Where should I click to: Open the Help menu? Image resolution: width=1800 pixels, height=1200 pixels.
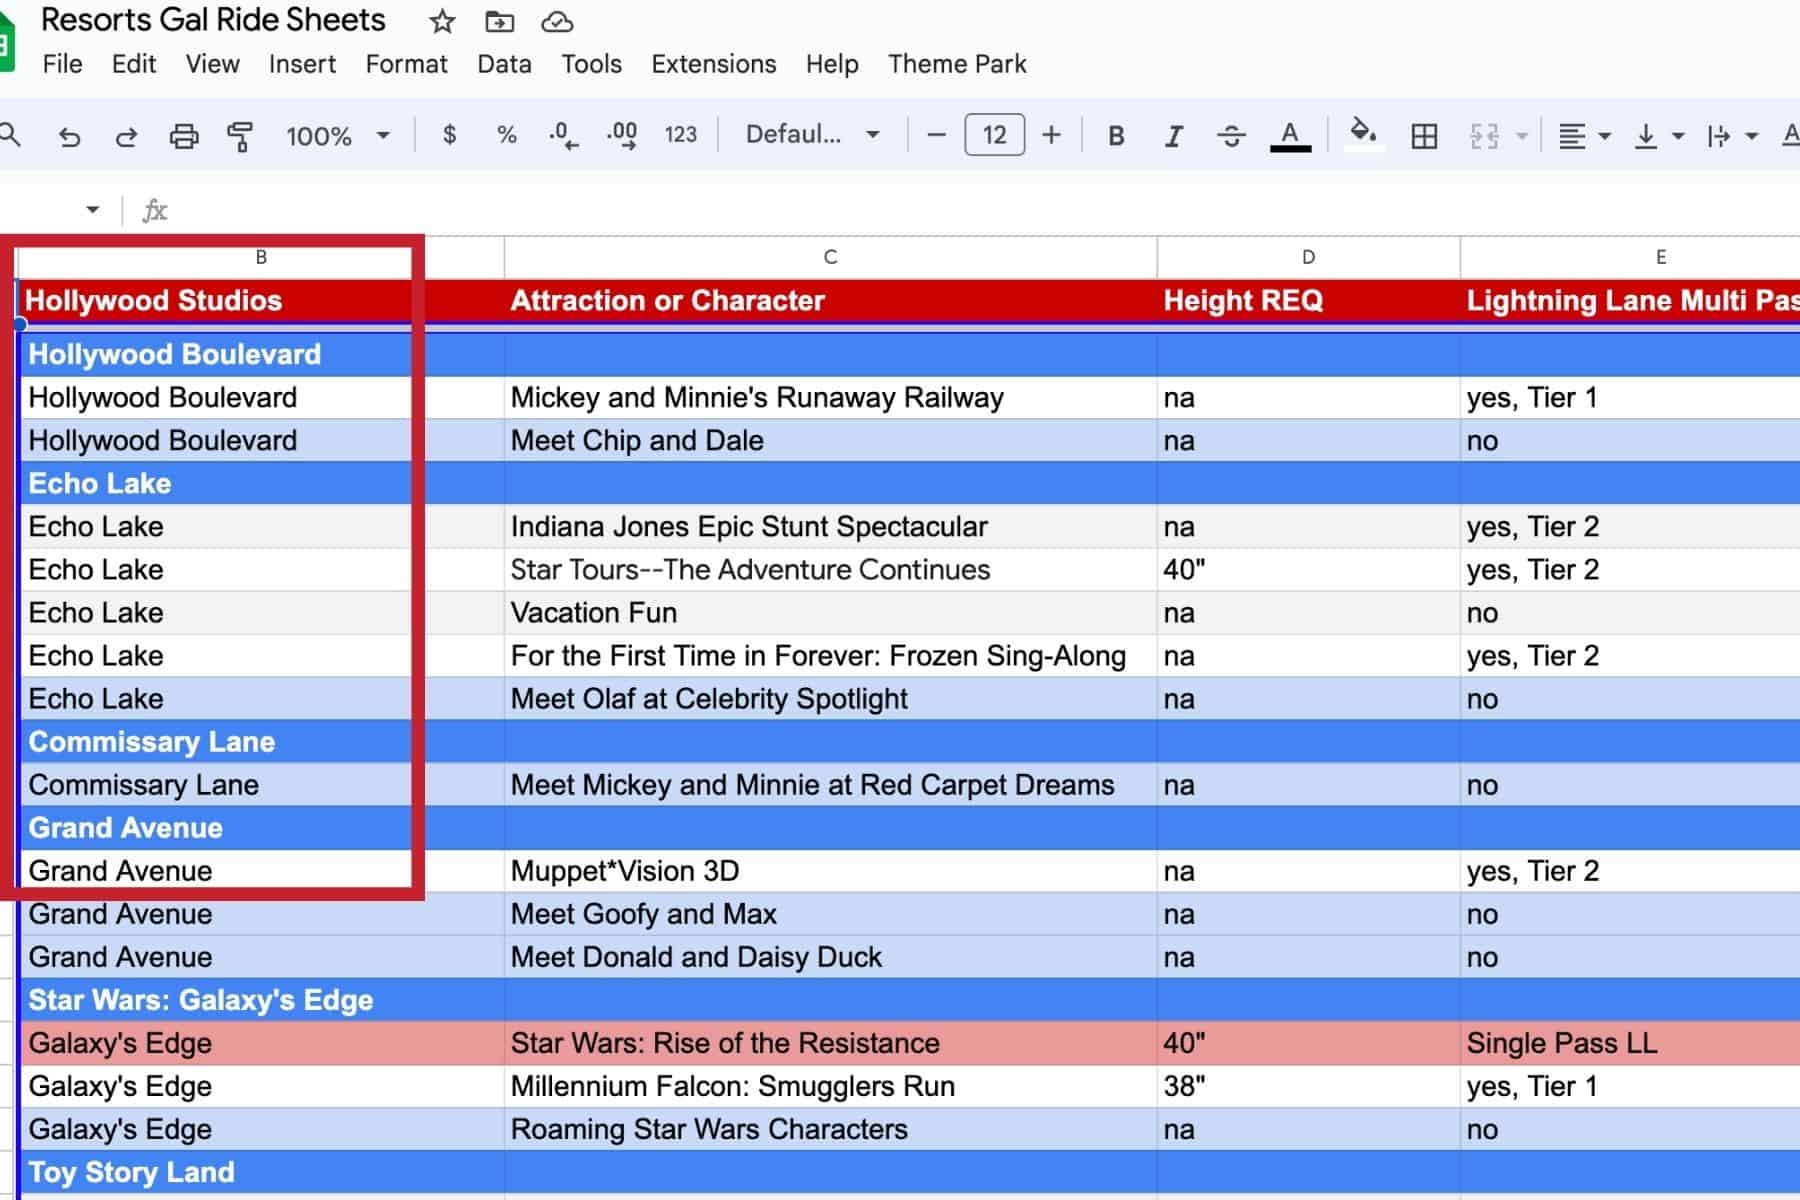pos(832,64)
